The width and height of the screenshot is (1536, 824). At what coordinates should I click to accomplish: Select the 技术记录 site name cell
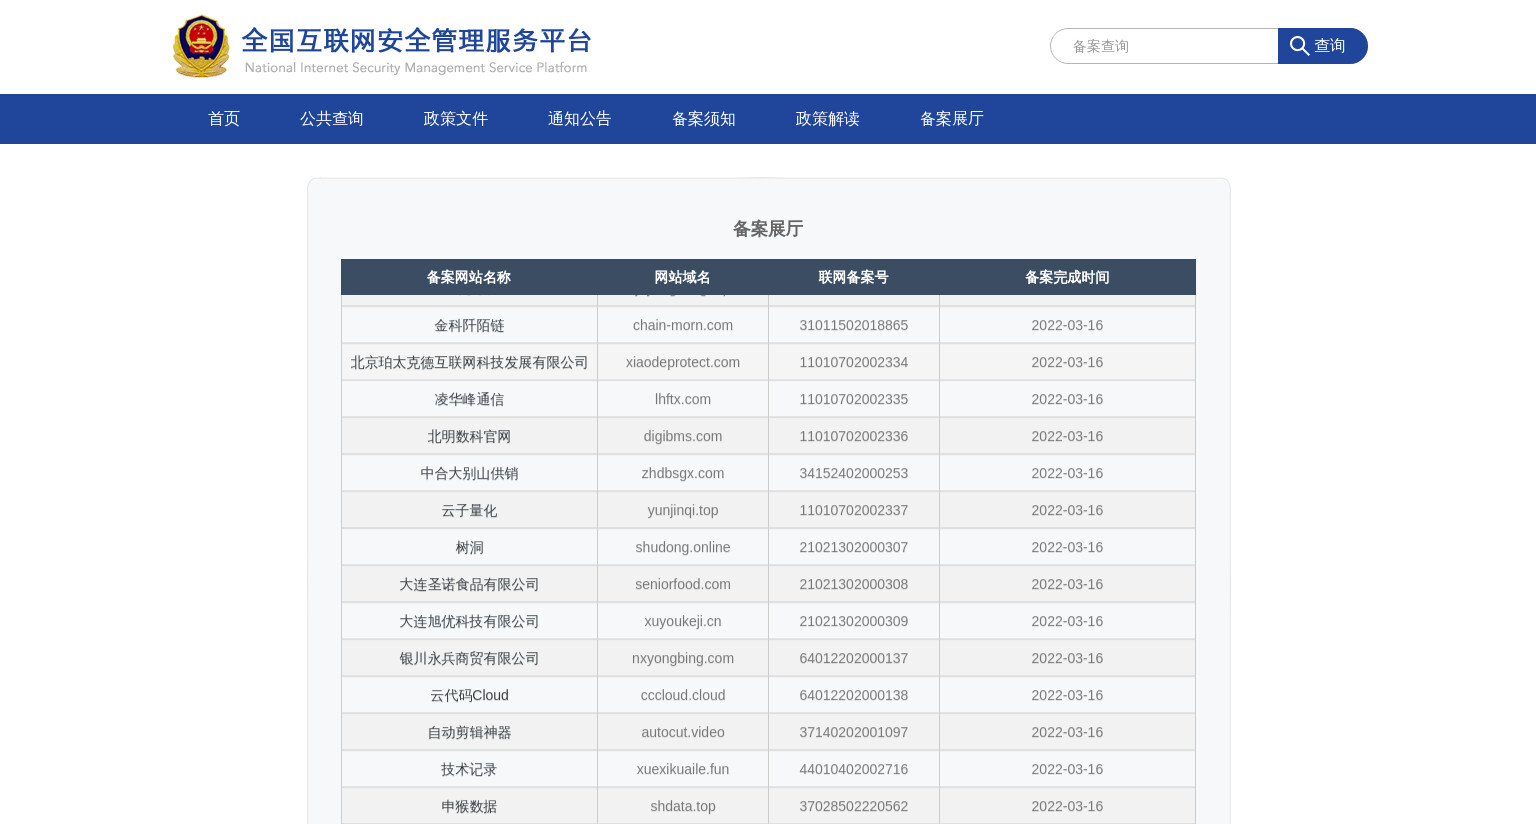[469, 769]
